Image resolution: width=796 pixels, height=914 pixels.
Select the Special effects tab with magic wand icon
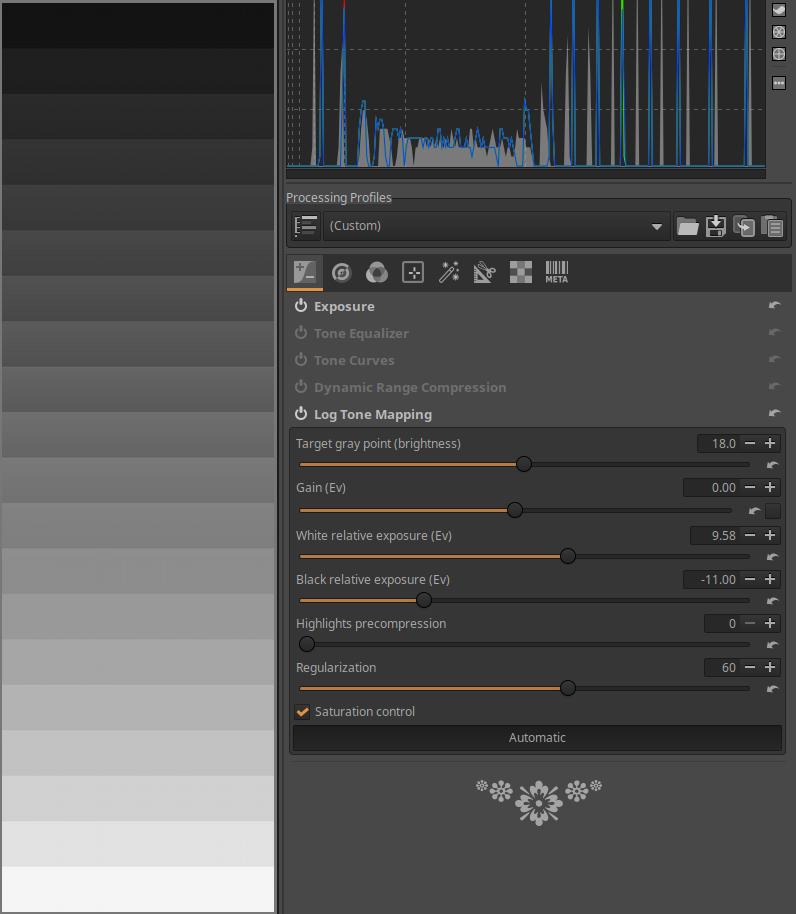(x=449, y=272)
